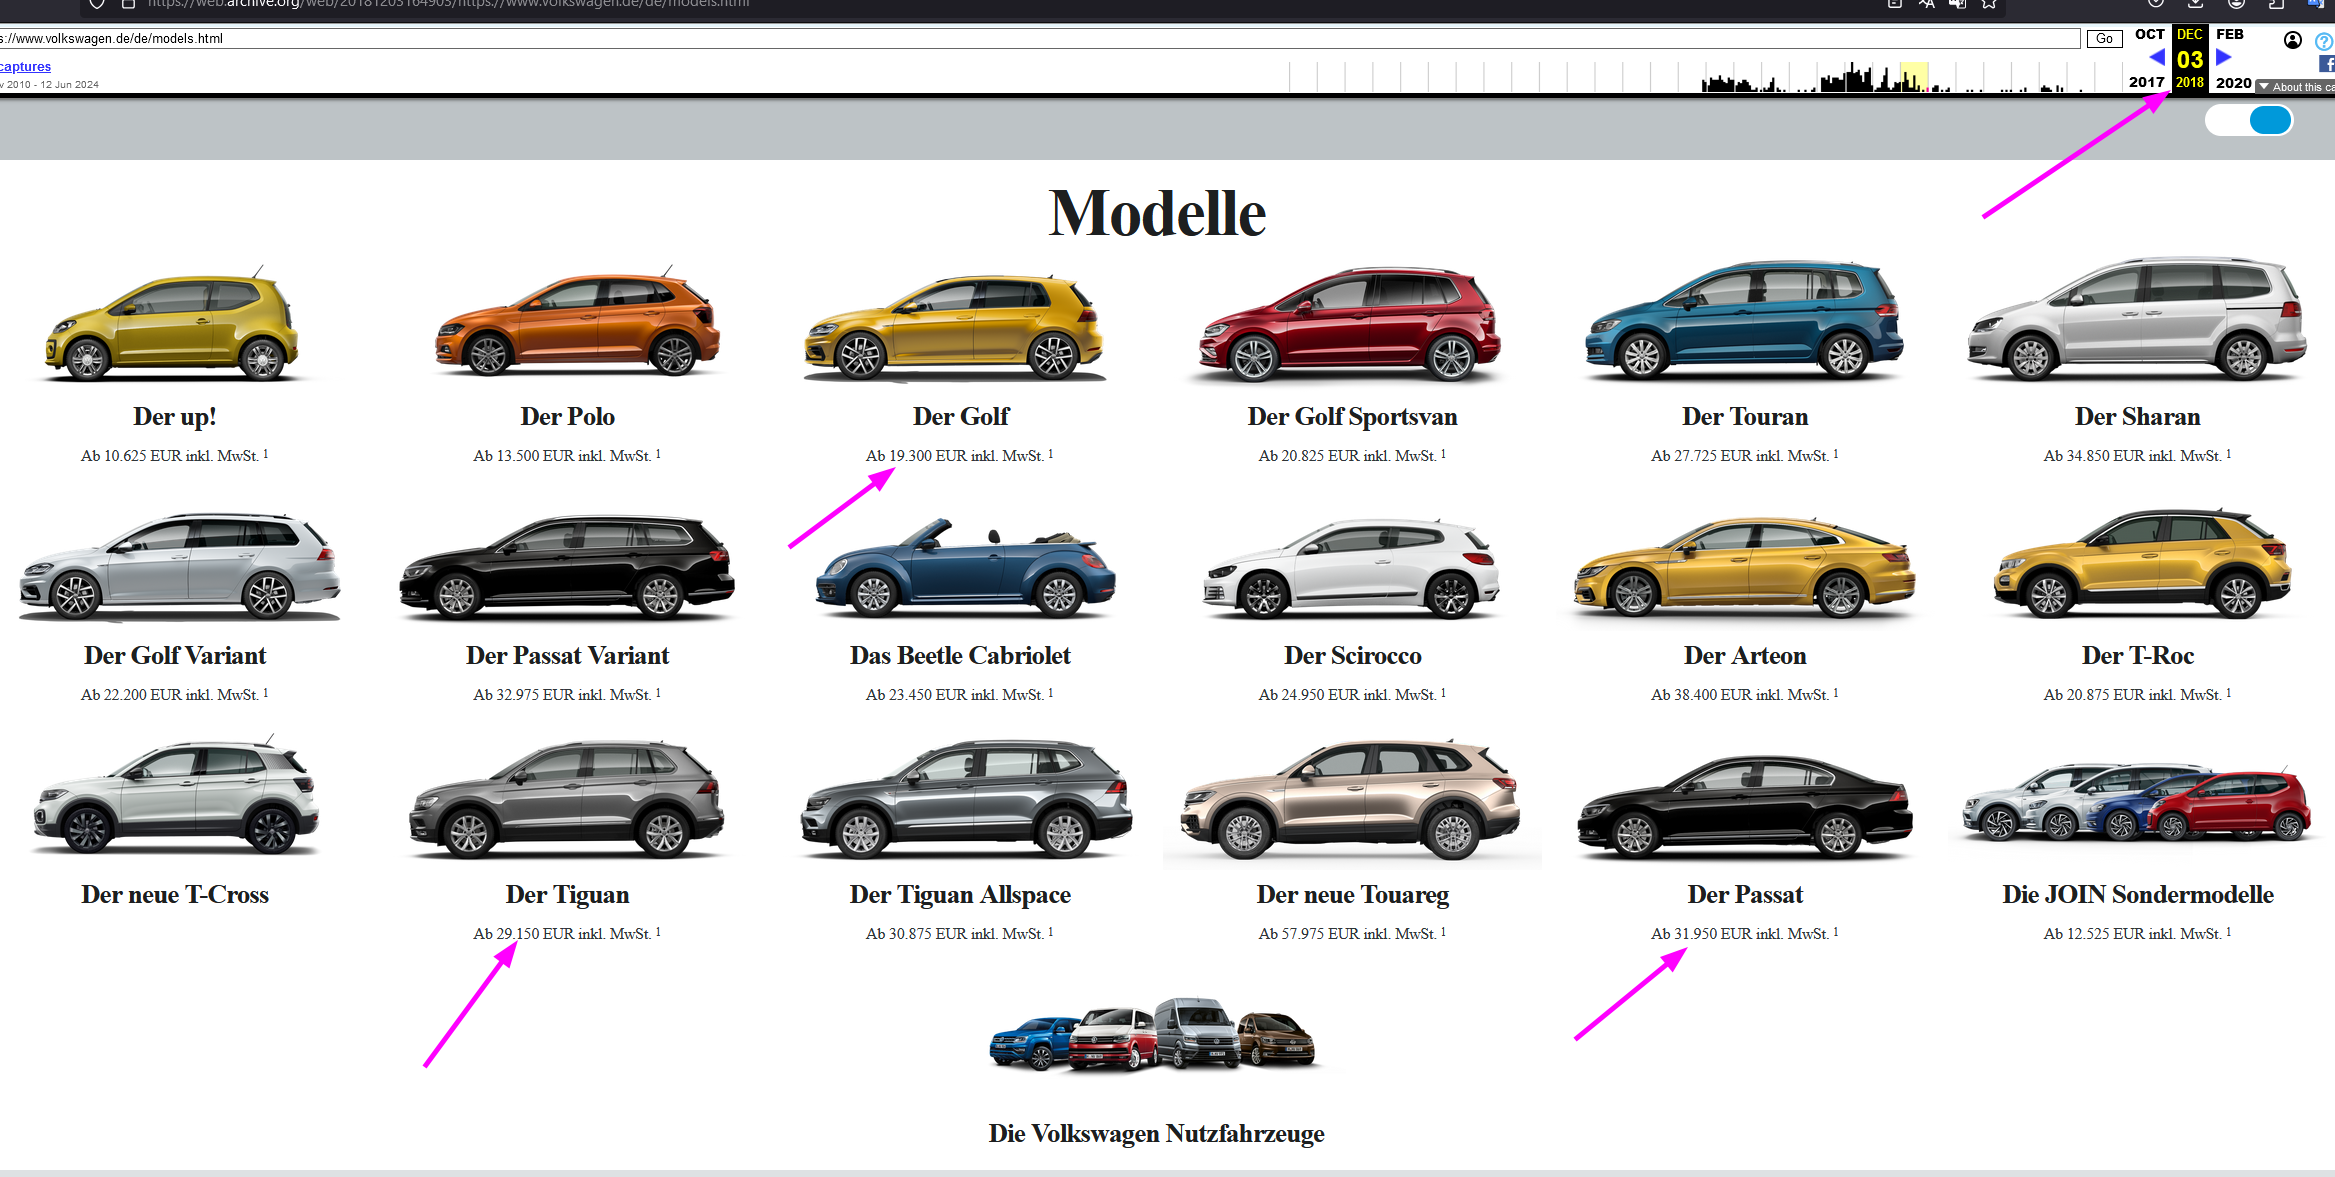This screenshot has width=2335, height=1177.
Task: Click the Go button of the Wayback toolbar
Action: 2104,39
